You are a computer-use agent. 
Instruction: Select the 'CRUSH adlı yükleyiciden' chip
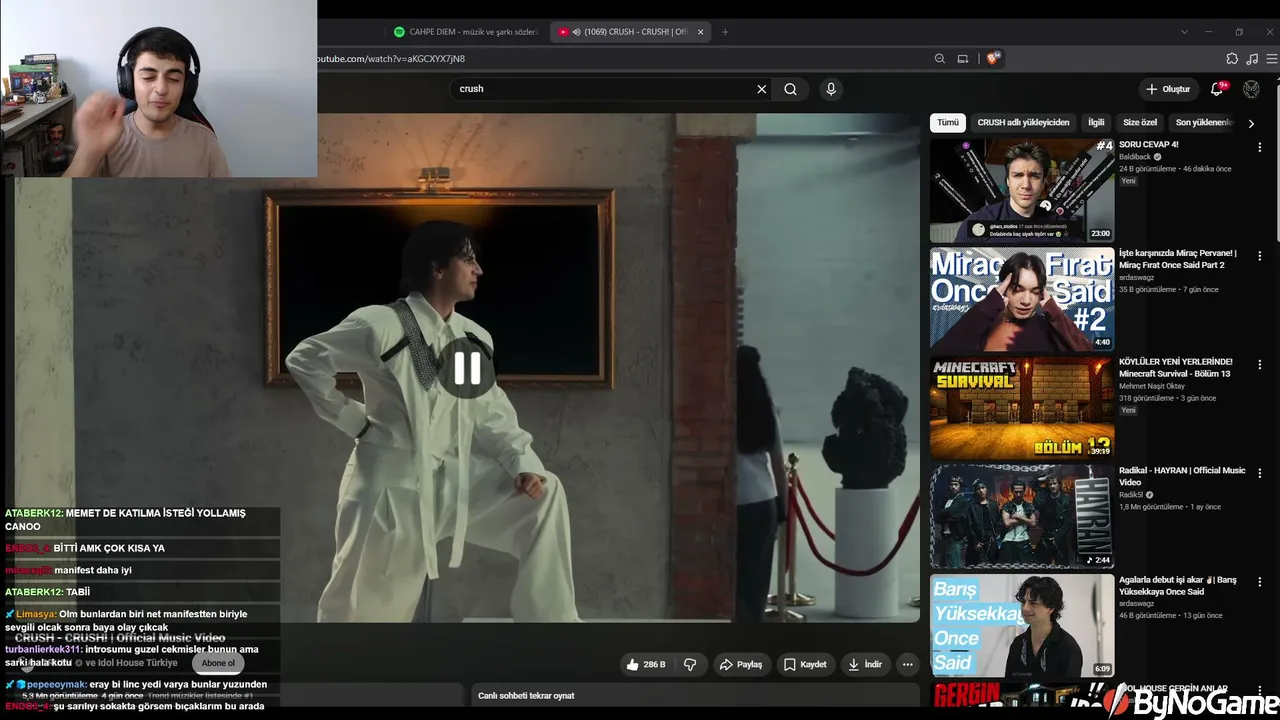[x=1023, y=123]
